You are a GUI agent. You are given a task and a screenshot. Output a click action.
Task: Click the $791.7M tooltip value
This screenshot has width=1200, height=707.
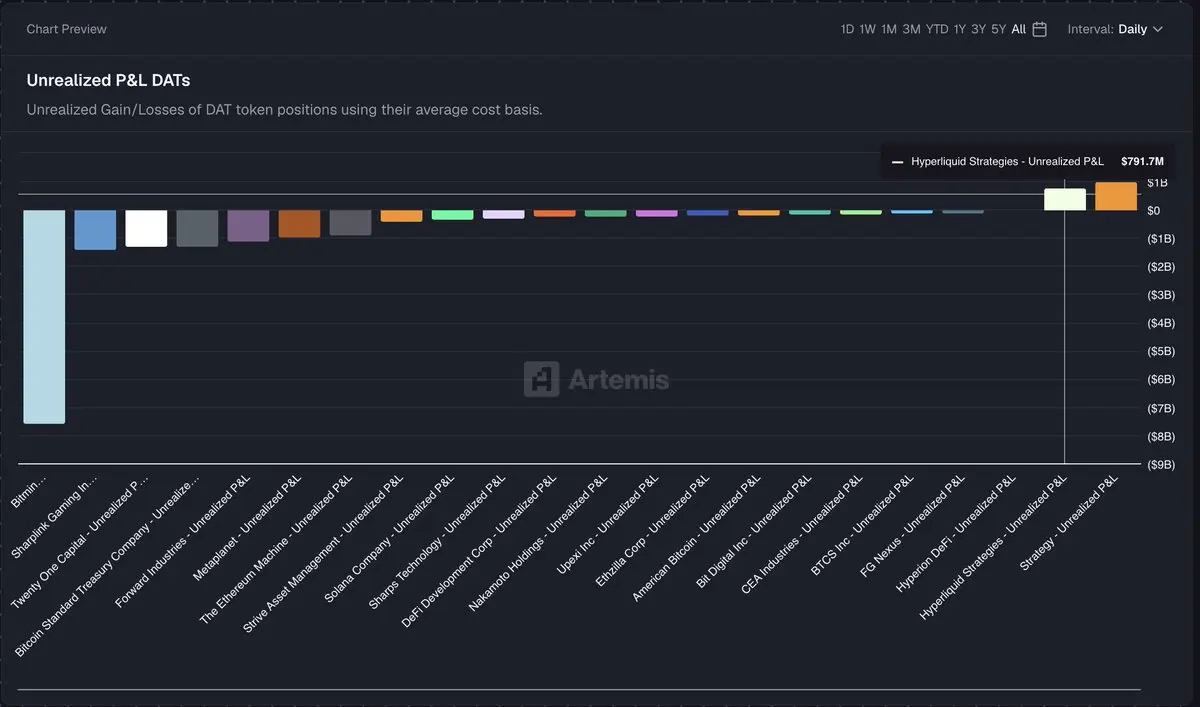pos(1142,161)
